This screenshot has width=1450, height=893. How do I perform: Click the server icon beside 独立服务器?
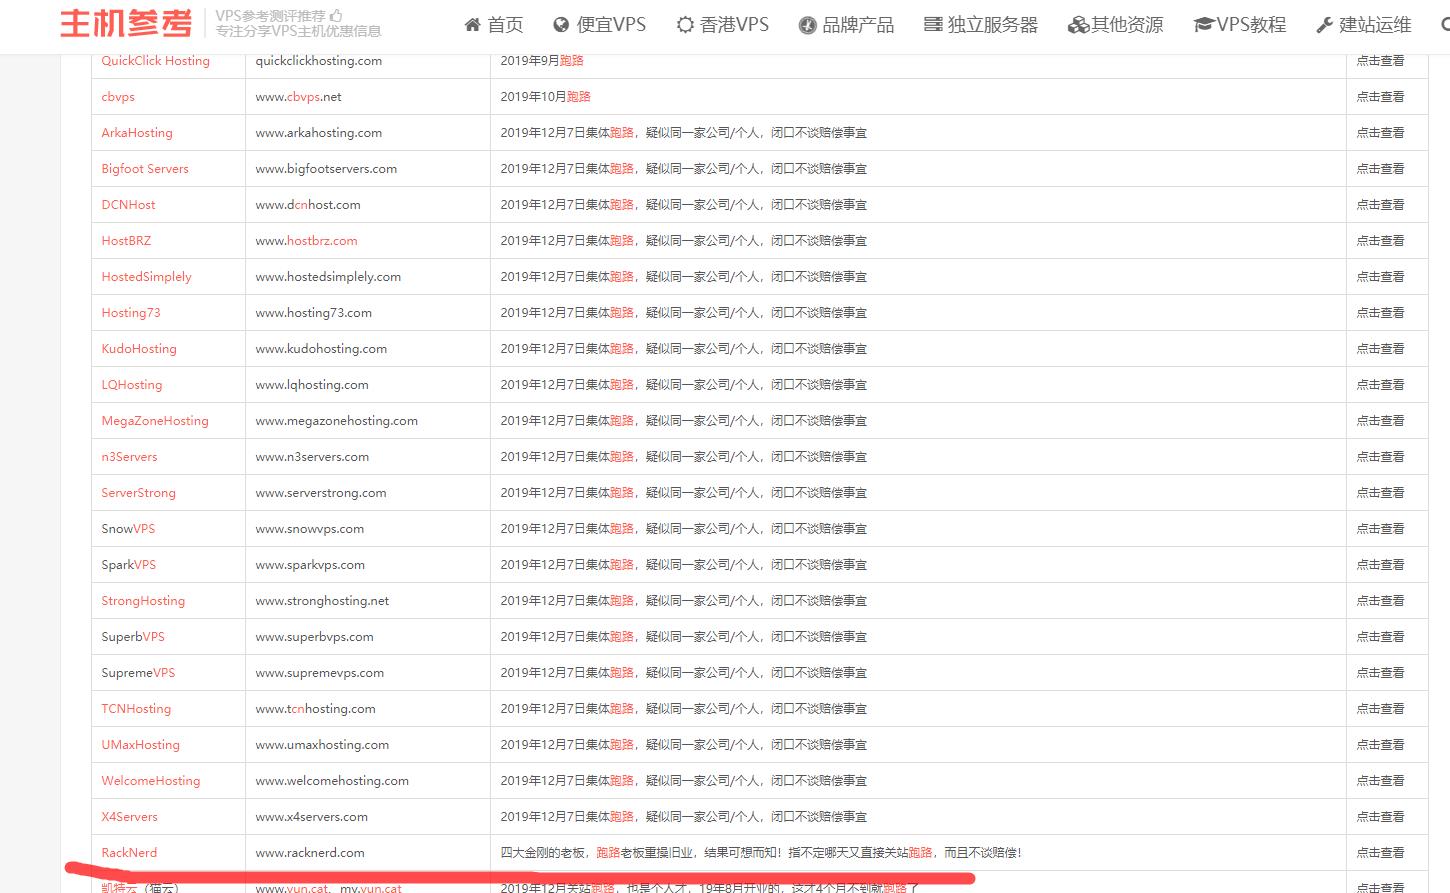pyautogui.click(x=933, y=25)
